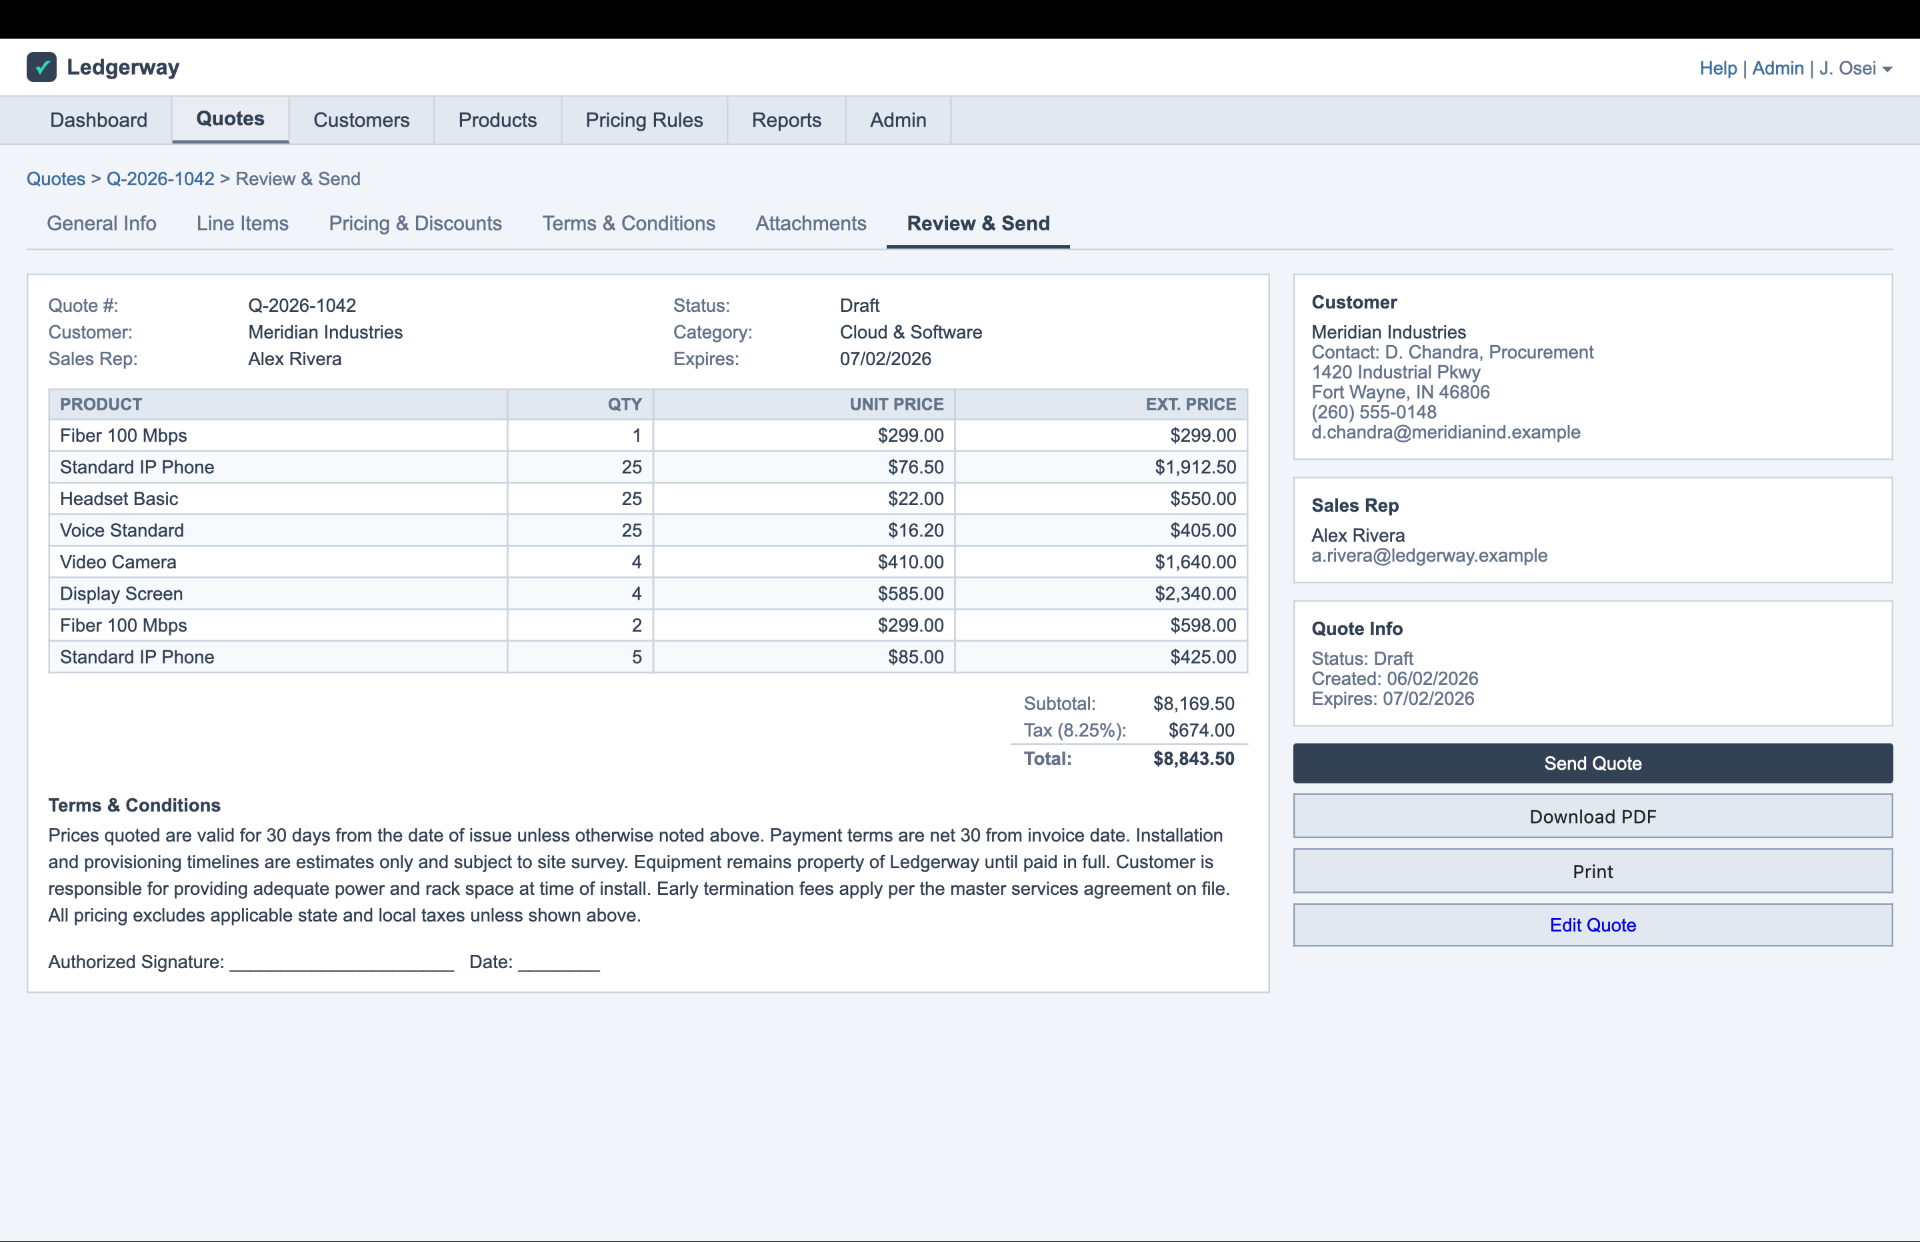Image resolution: width=1920 pixels, height=1242 pixels.
Task: Open the Pricing Rules nav tab
Action: point(644,120)
